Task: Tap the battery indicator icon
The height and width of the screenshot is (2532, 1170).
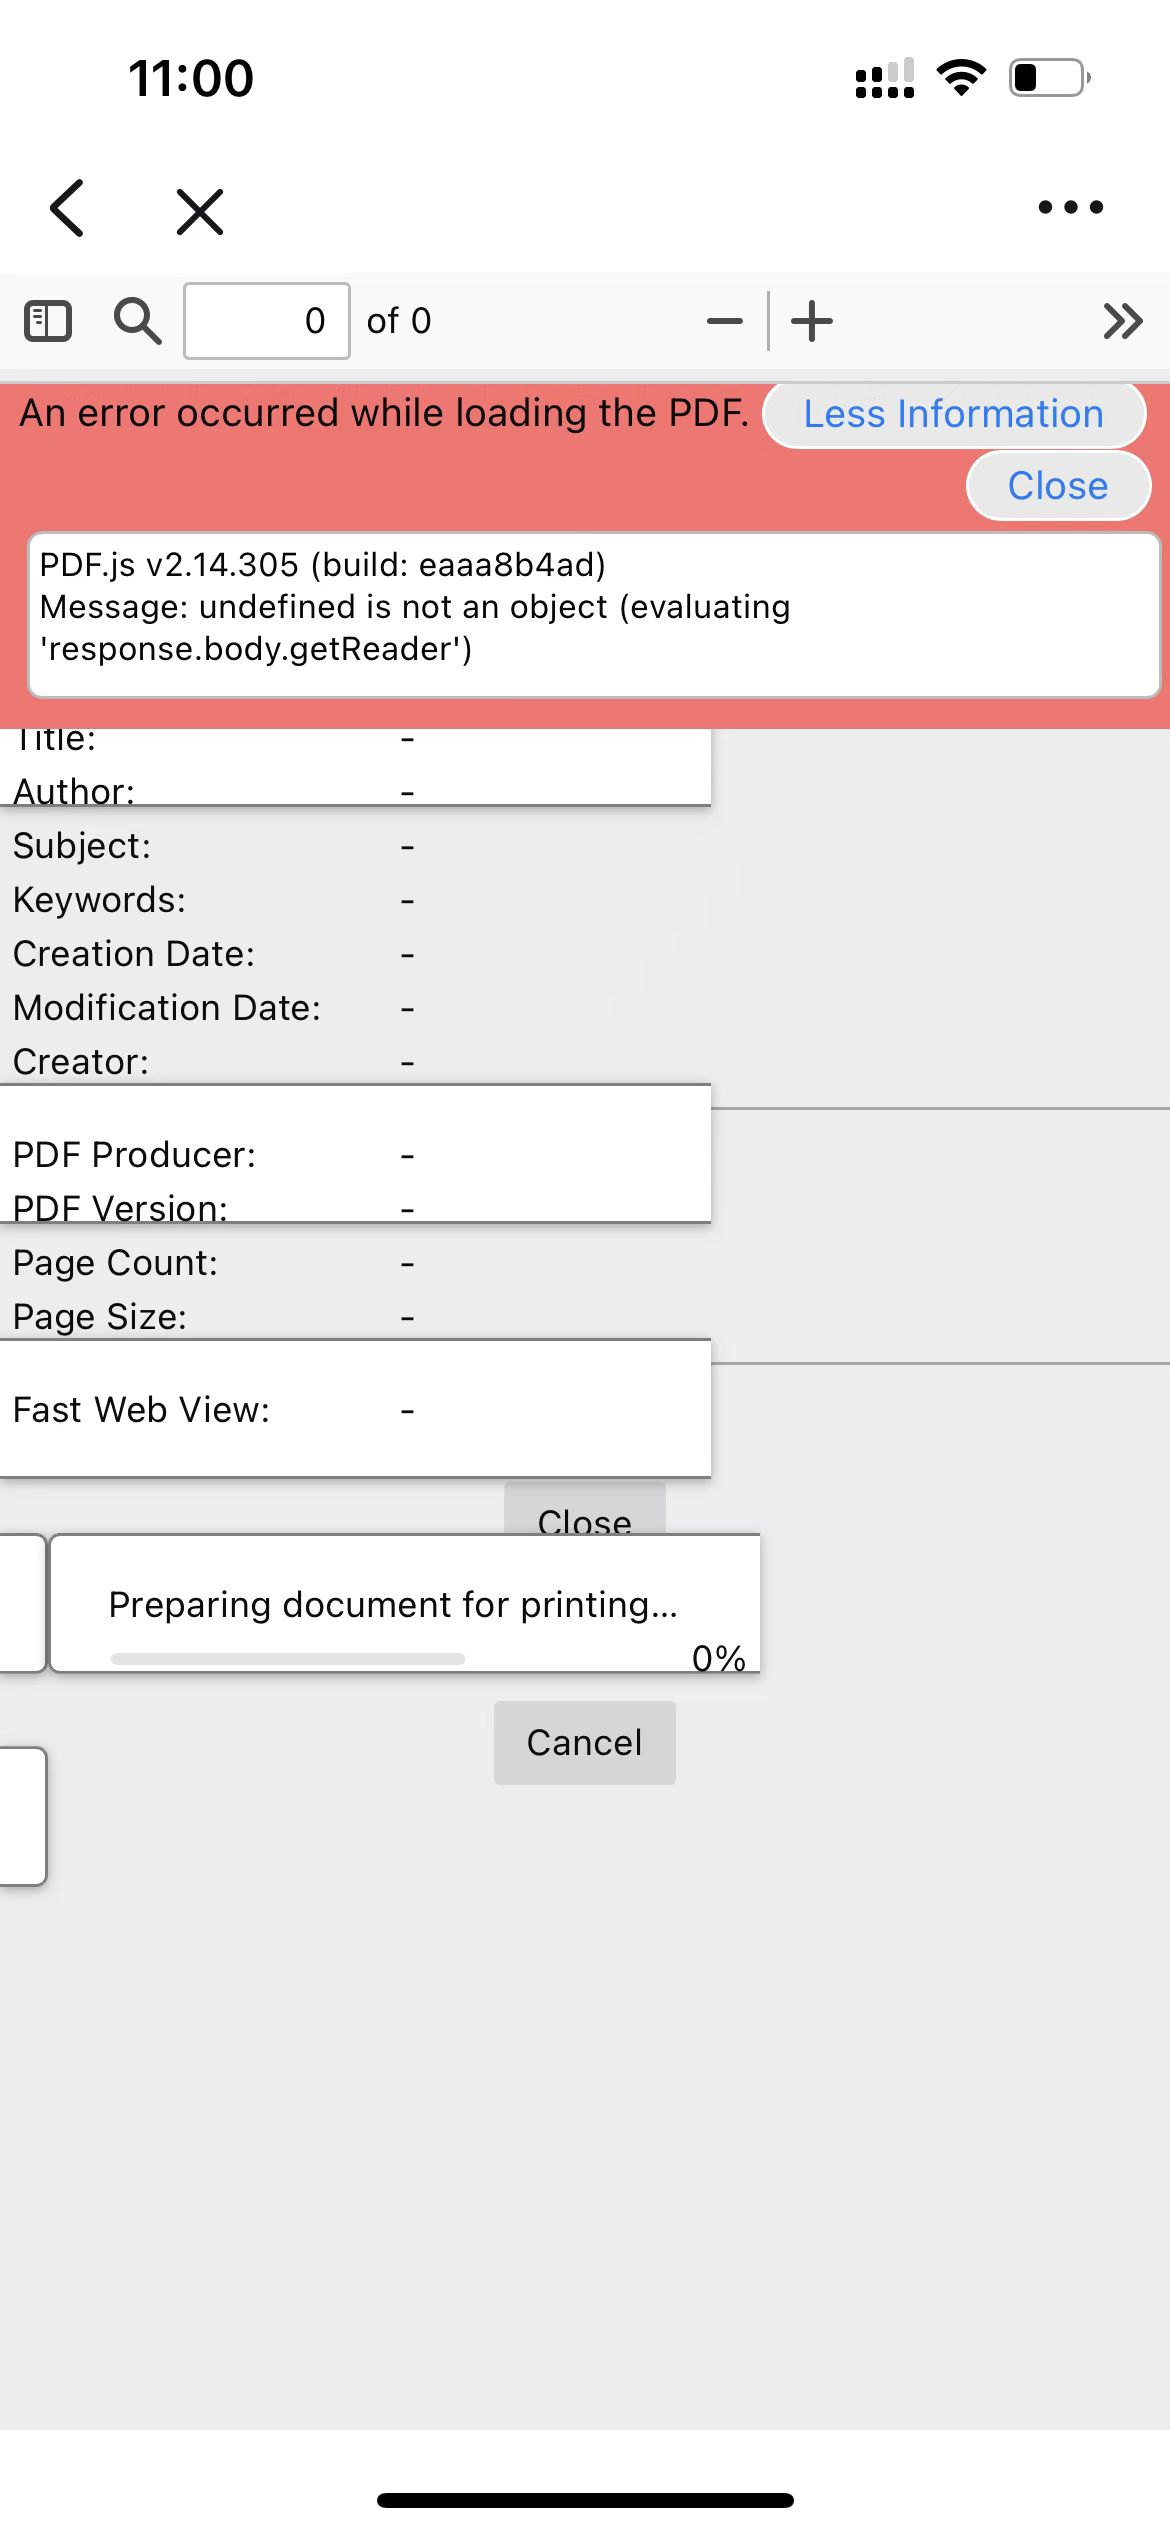Action: (1048, 77)
